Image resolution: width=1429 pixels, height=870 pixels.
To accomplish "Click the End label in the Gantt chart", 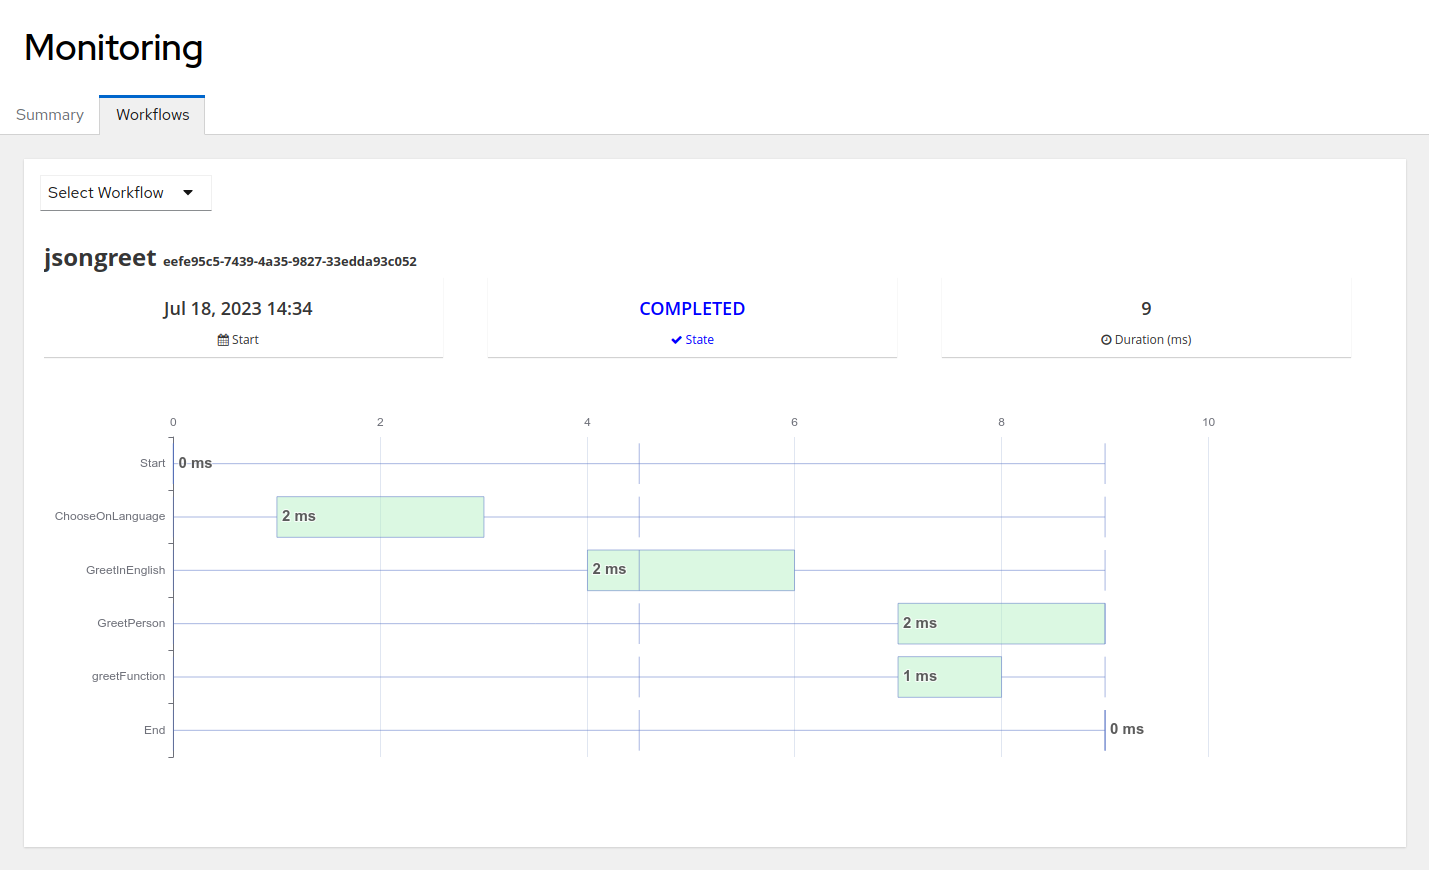I will tap(155, 729).
